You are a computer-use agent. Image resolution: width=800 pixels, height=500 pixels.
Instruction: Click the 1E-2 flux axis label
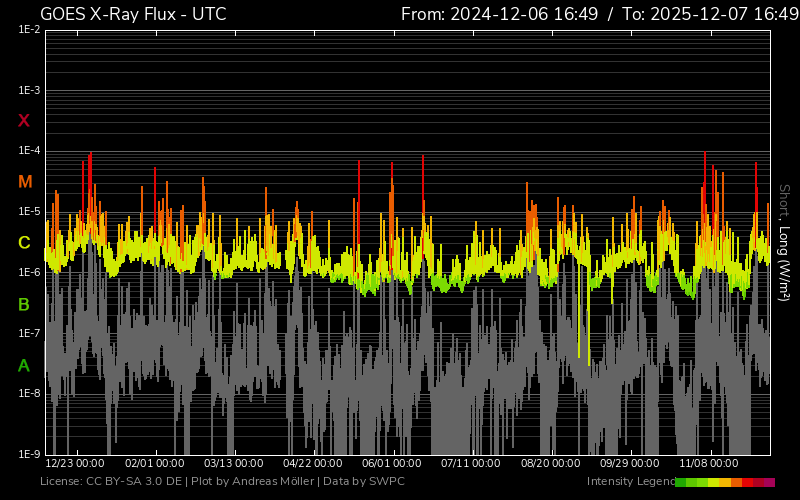pos(29,30)
